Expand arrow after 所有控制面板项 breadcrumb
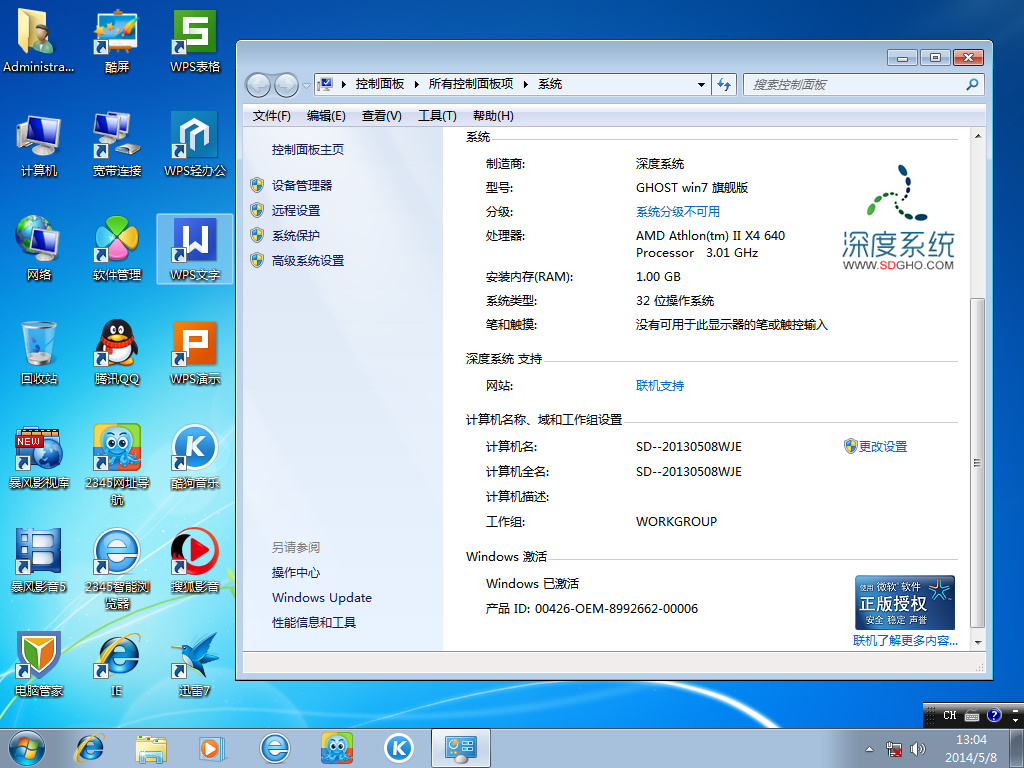 tap(525, 84)
